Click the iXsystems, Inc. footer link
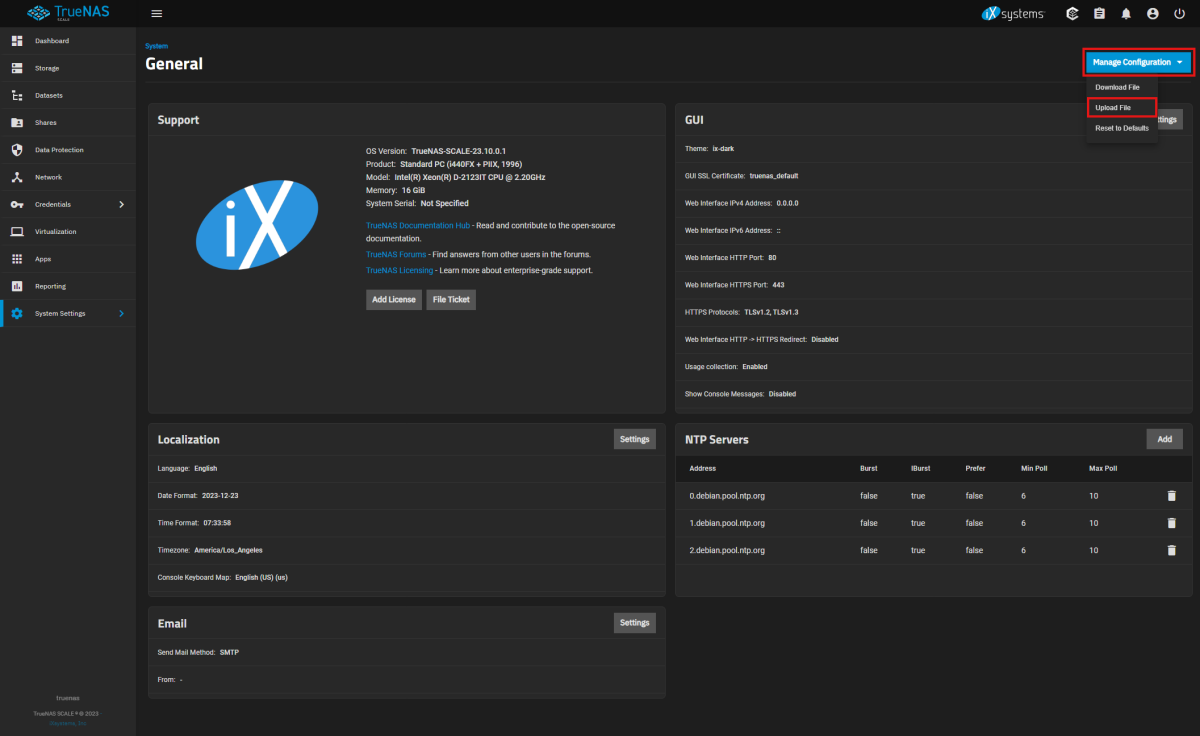Image resolution: width=1200 pixels, height=736 pixels. click(68, 722)
